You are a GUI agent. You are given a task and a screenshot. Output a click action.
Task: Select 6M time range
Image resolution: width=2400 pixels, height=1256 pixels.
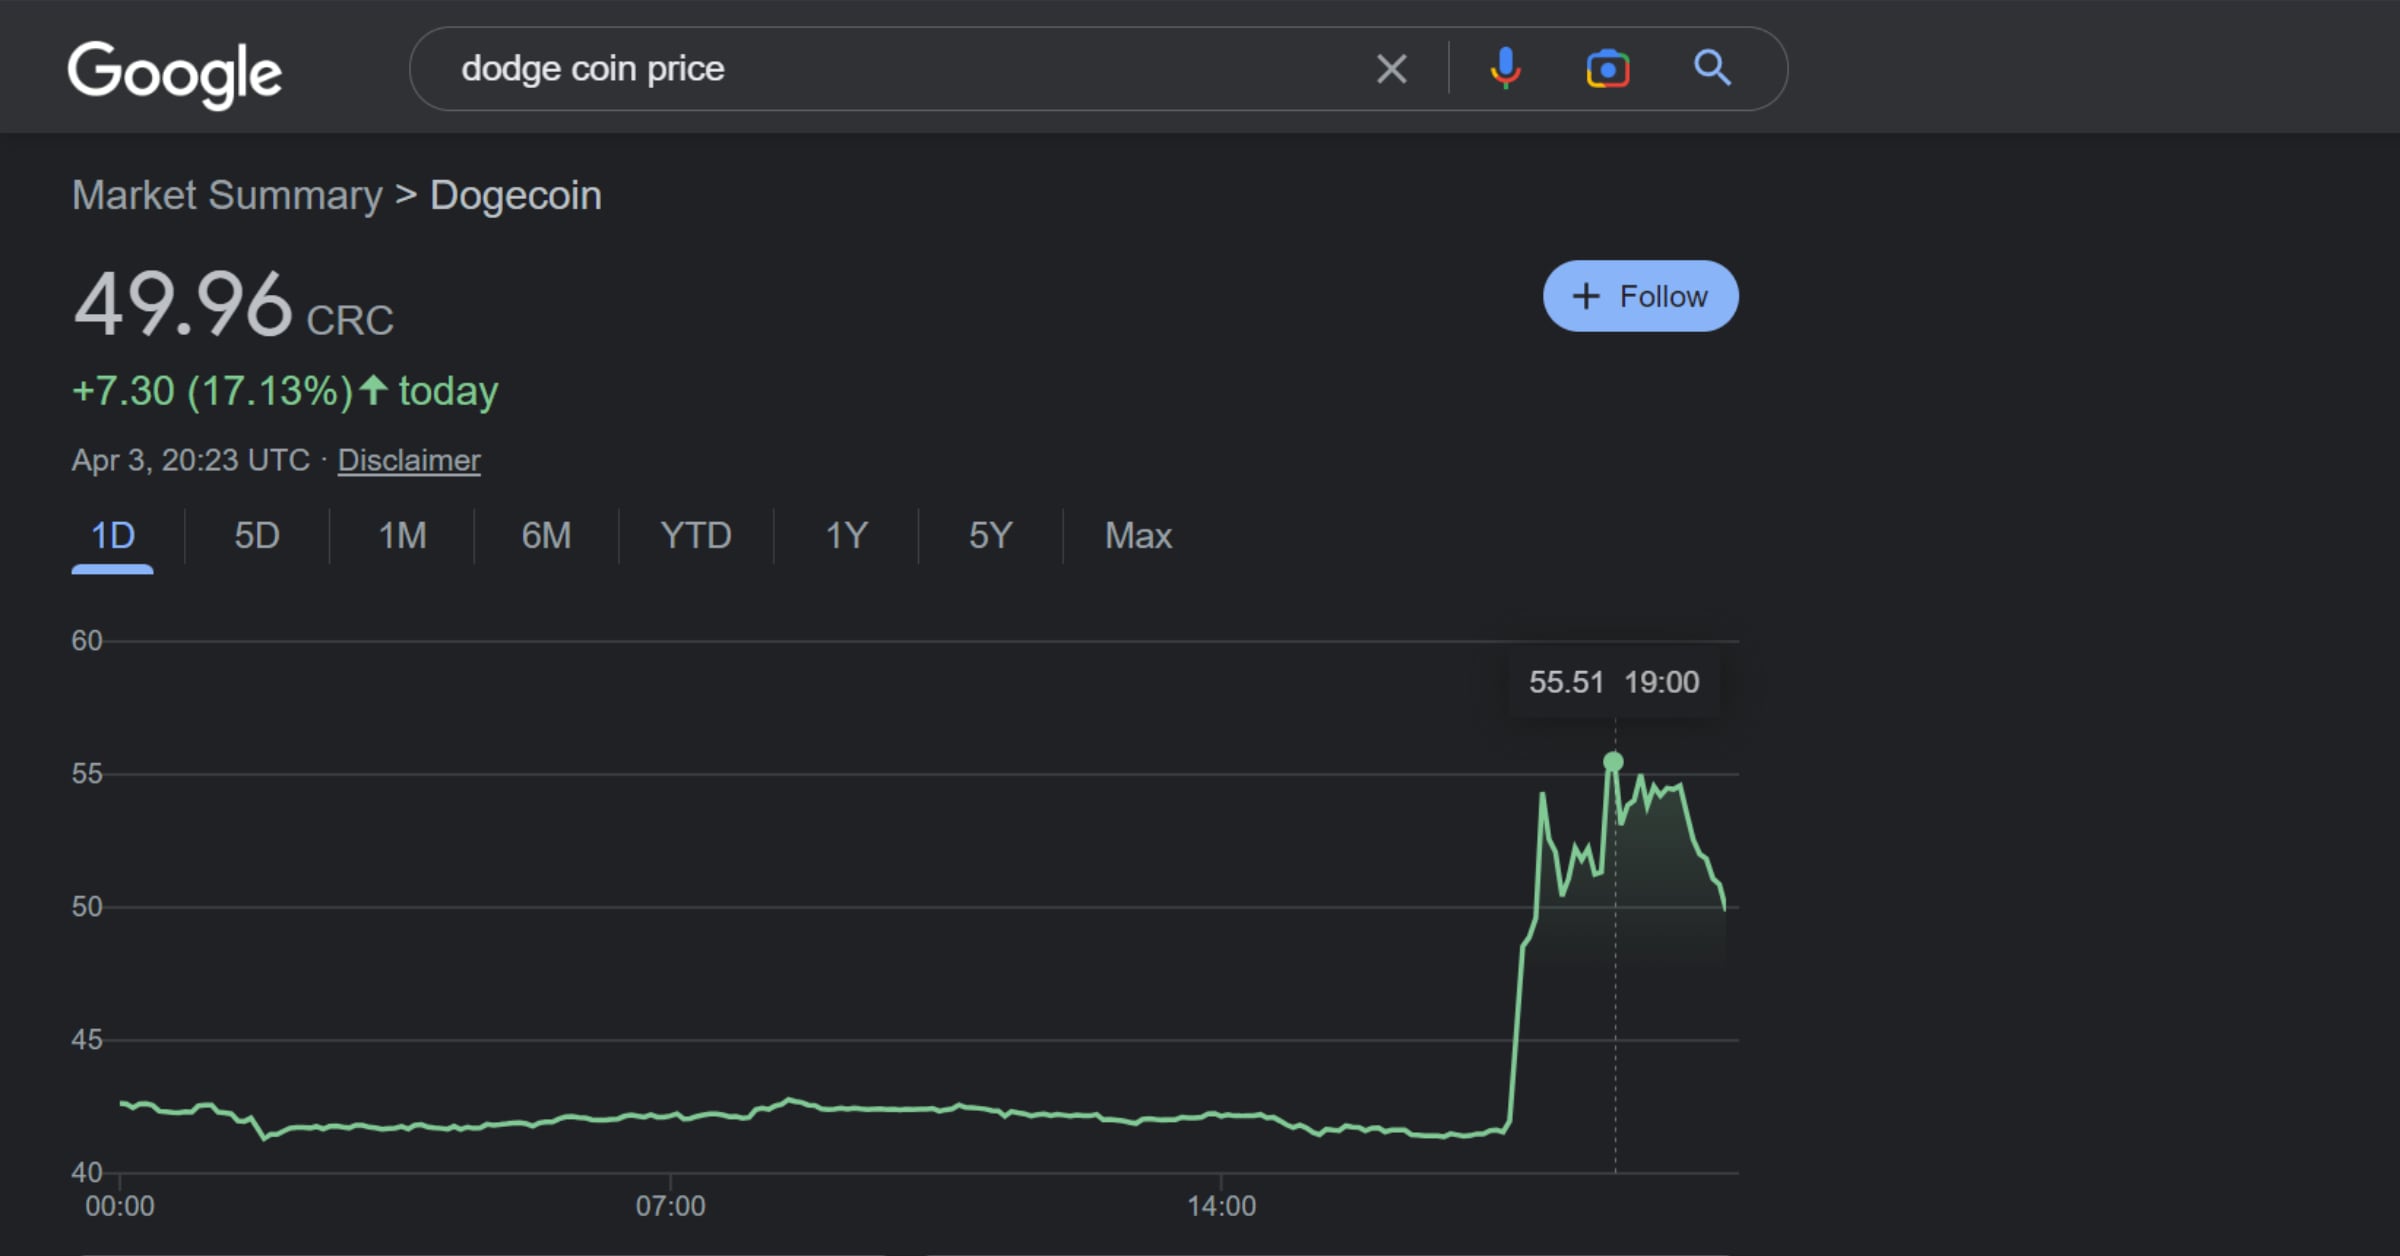coord(546,536)
